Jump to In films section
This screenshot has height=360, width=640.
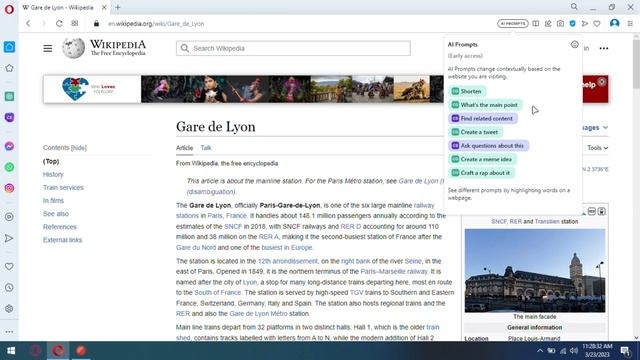tap(53, 200)
